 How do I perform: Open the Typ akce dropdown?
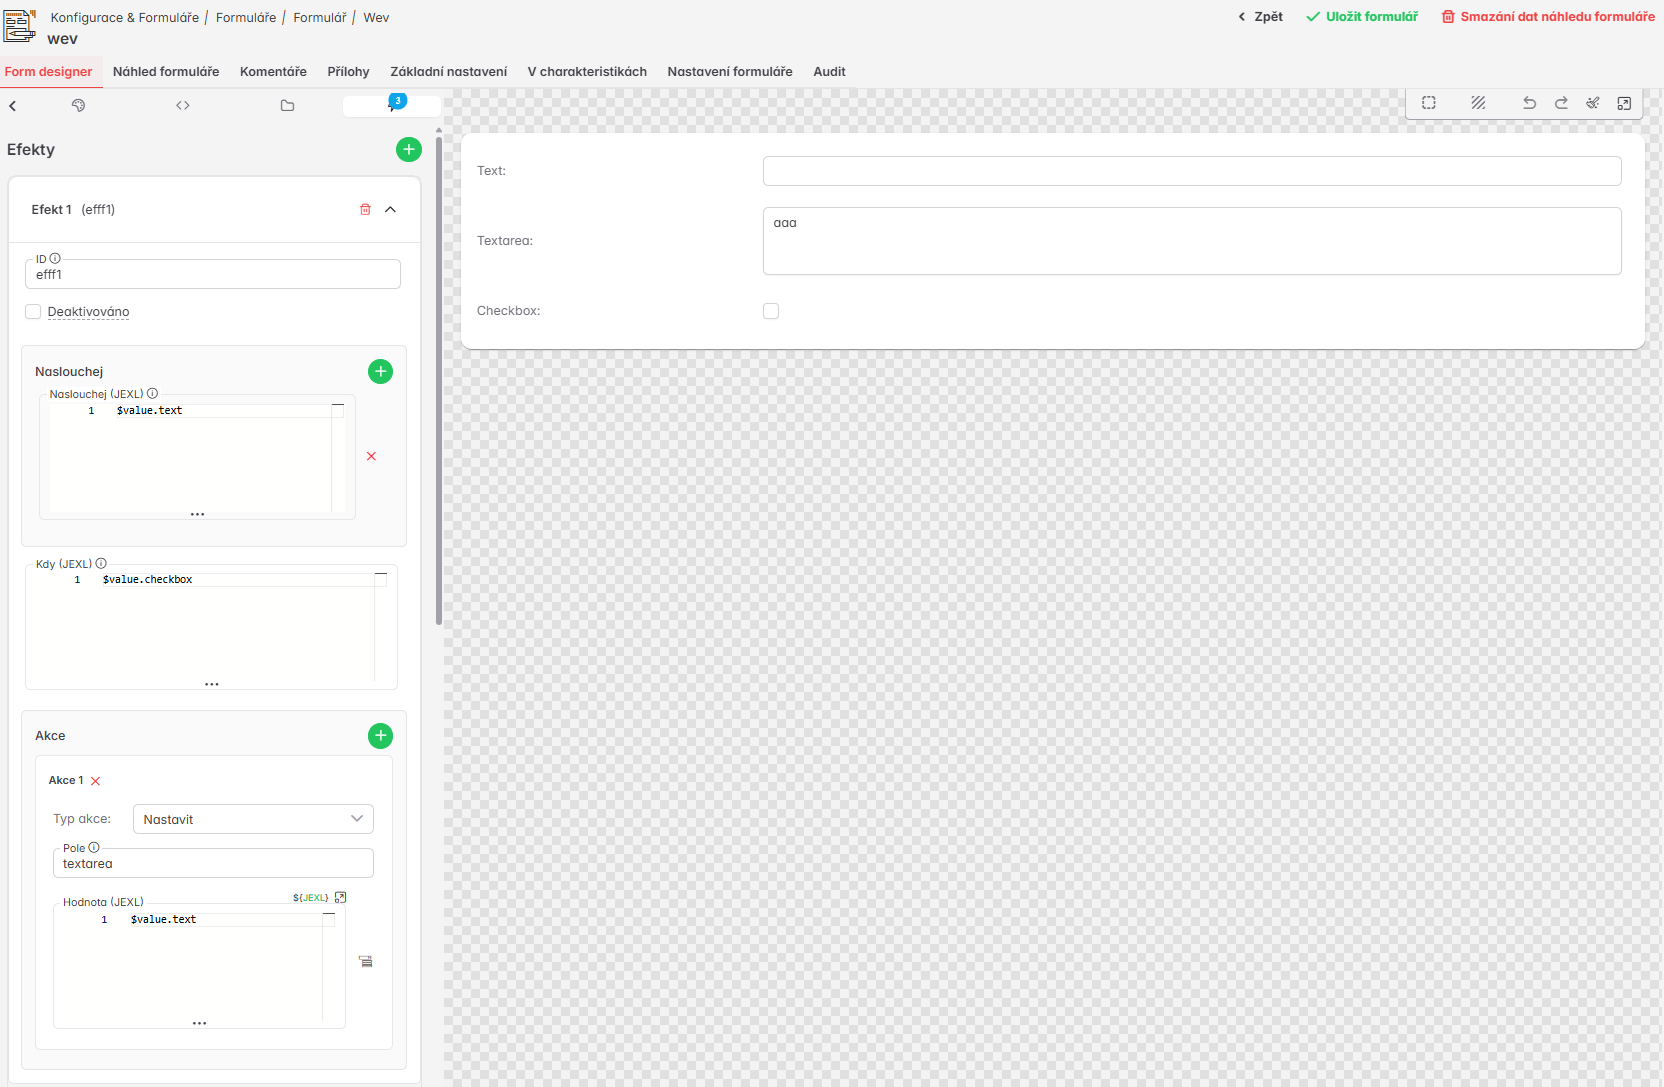tap(253, 819)
